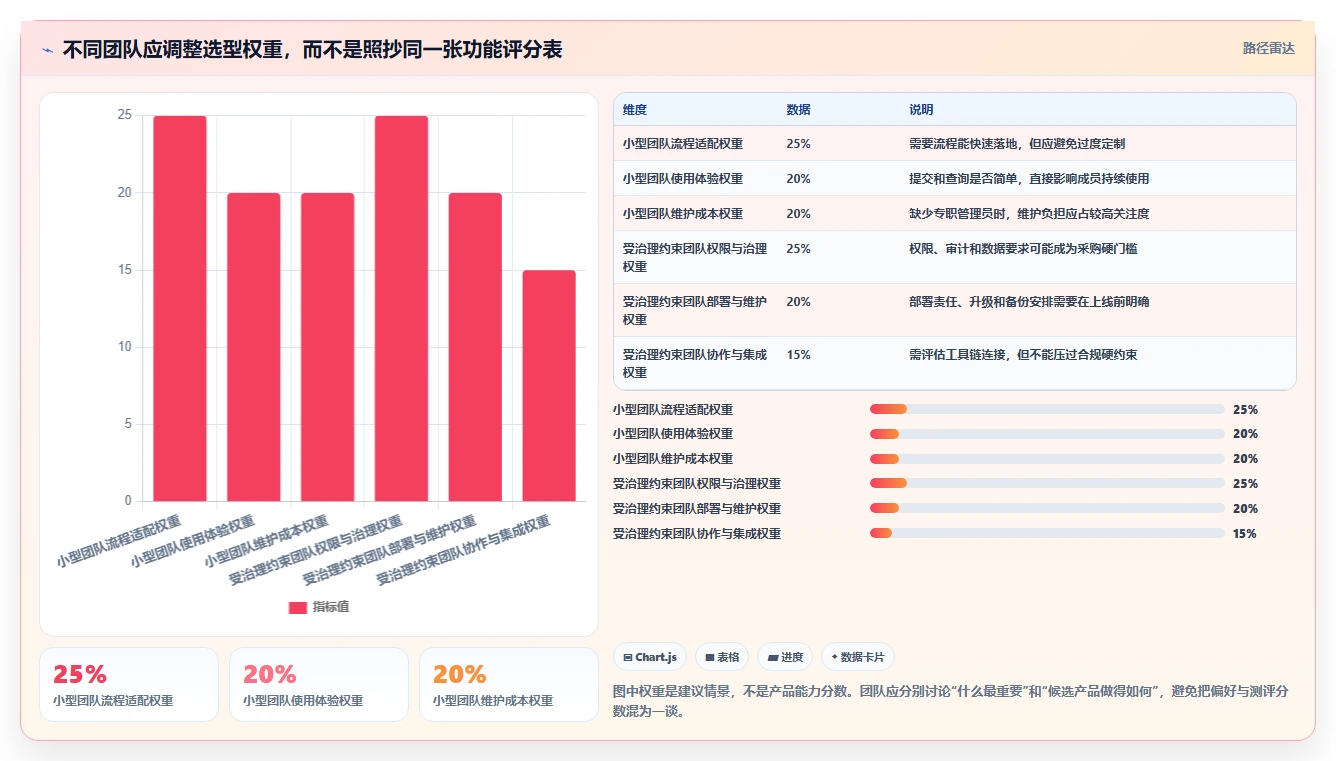Toggle the 指标值 legend entry in the chart
Viewport: 1336px width, 761px height.
[319, 607]
